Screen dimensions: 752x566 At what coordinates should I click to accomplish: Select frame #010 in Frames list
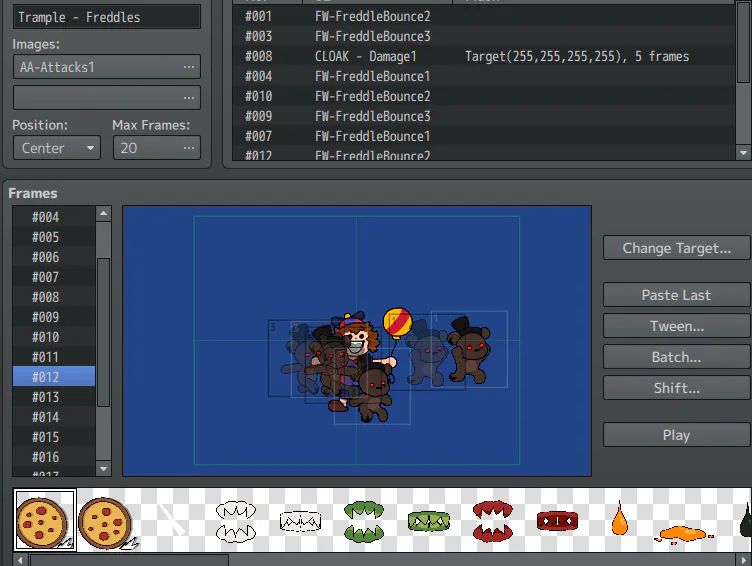[54, 337]
